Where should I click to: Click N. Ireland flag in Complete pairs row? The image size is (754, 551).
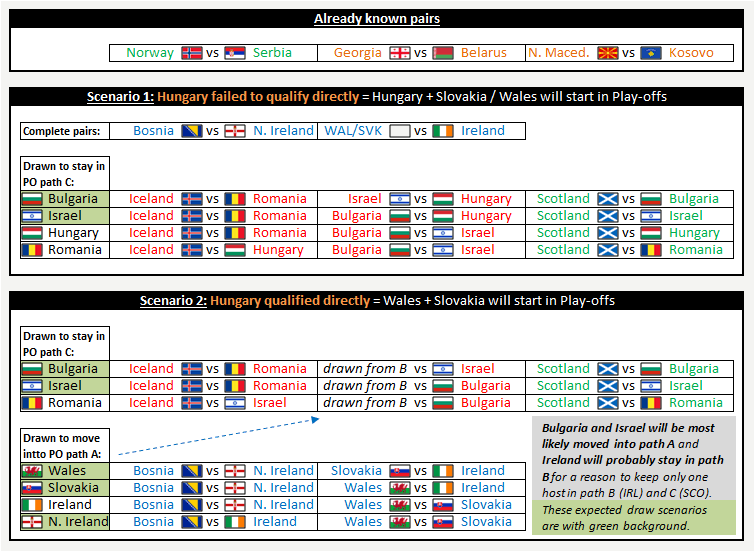(235, 131)
